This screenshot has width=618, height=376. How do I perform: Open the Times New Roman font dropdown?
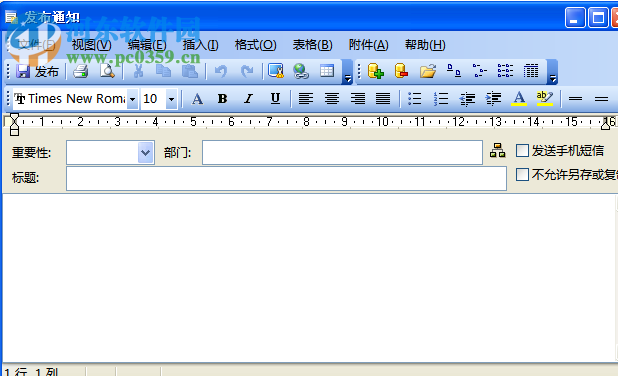(132, 99)
